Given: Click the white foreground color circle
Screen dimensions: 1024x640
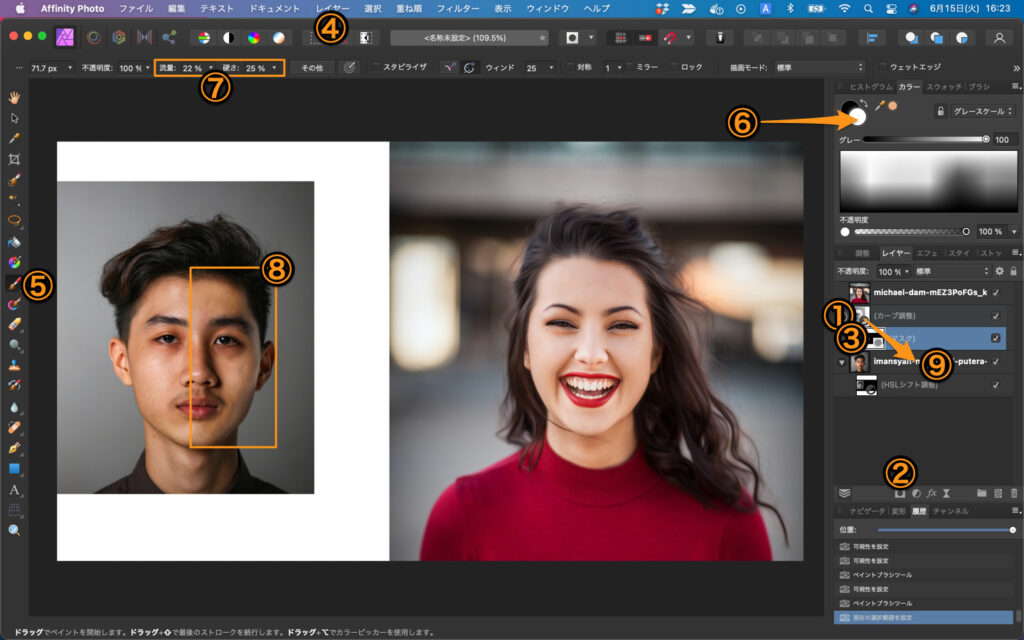Looking at the screenshot, I should pyautogui.click(x=857, y=116).
